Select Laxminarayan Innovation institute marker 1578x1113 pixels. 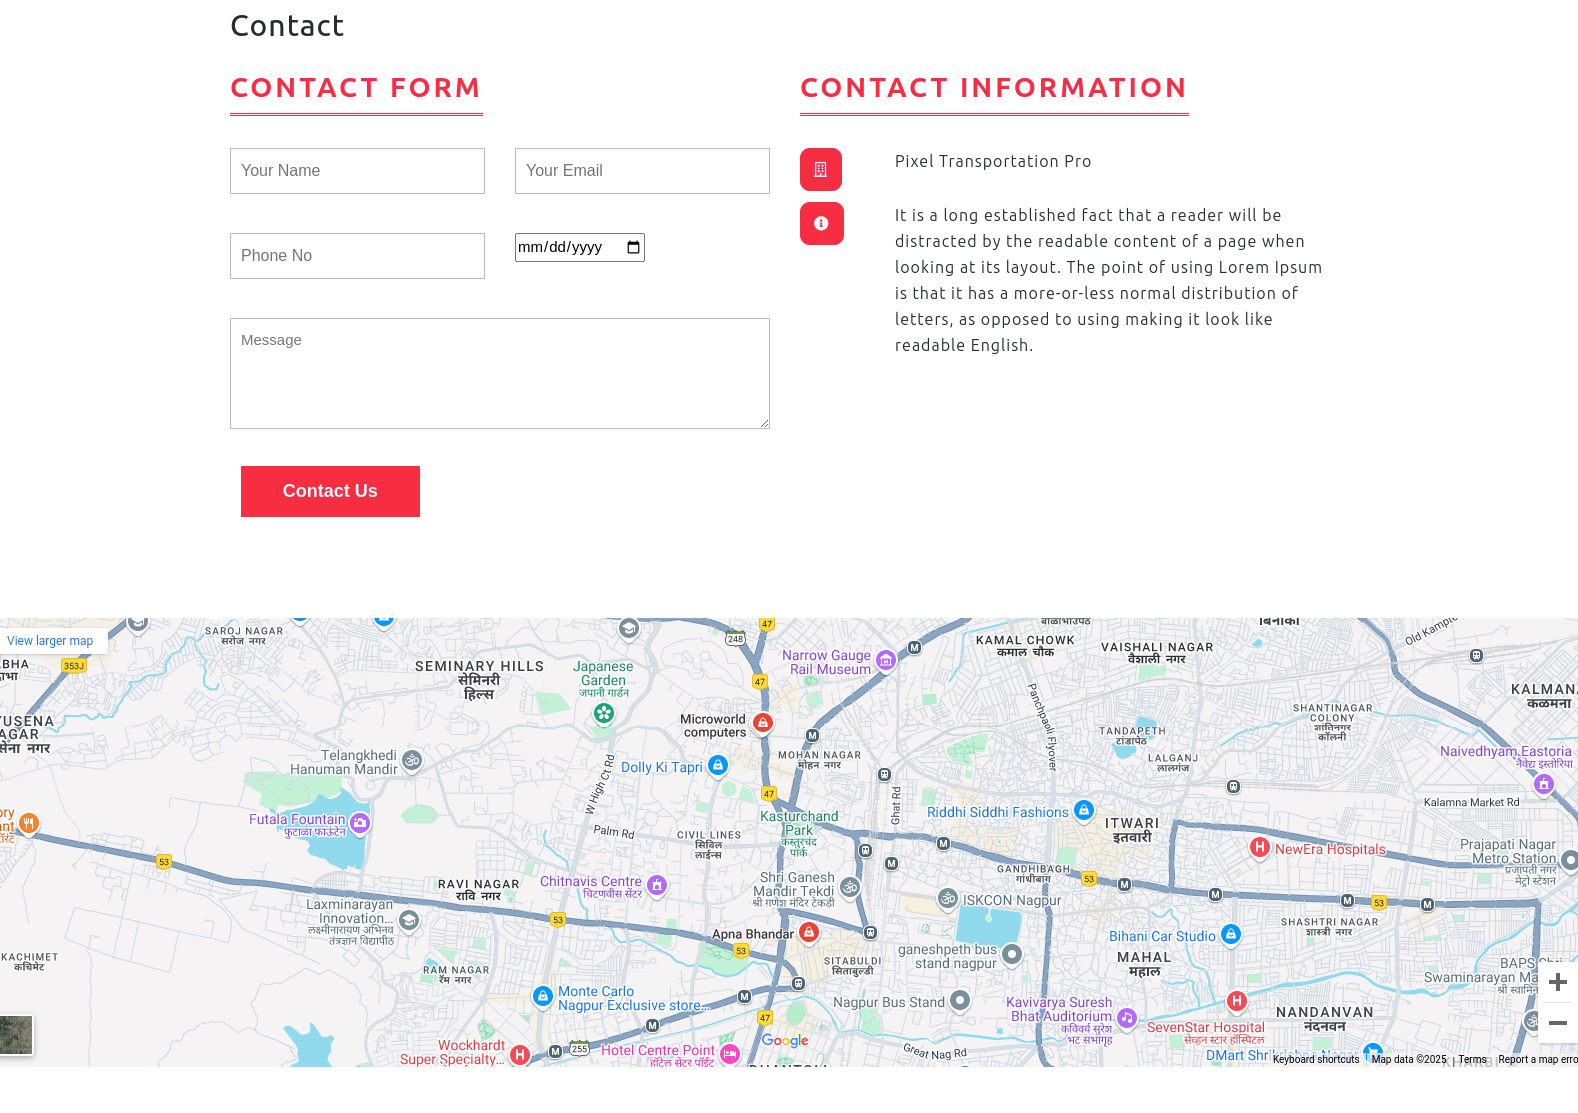coord(409,919)
